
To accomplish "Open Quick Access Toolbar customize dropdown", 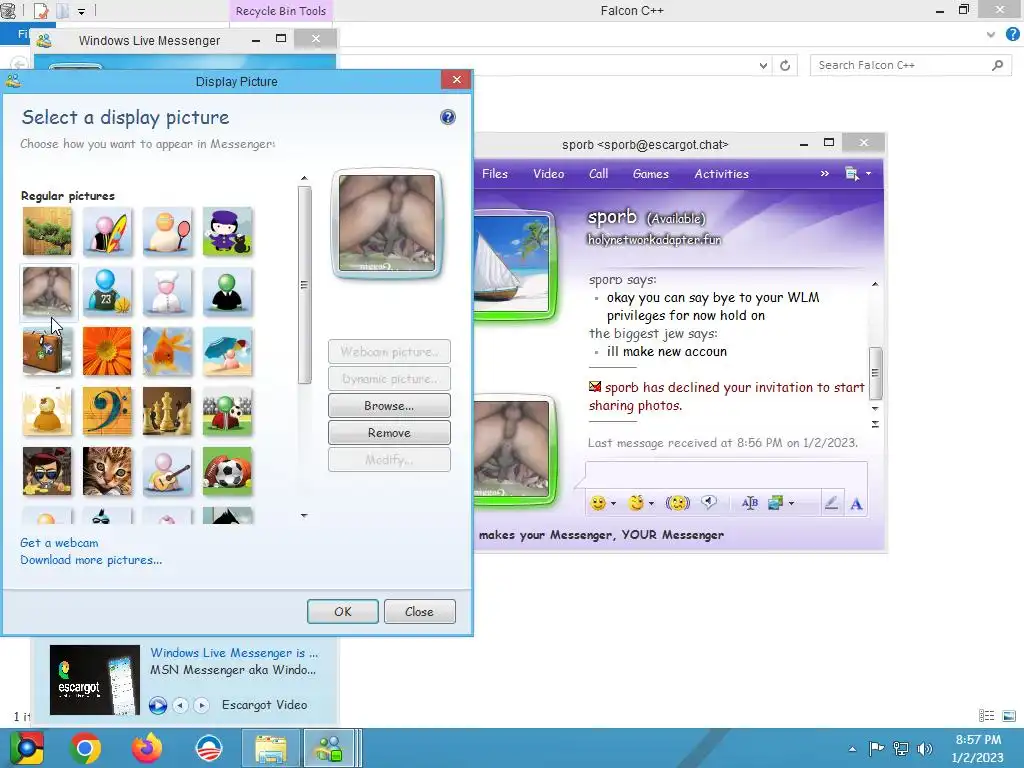I will point(82,11).
